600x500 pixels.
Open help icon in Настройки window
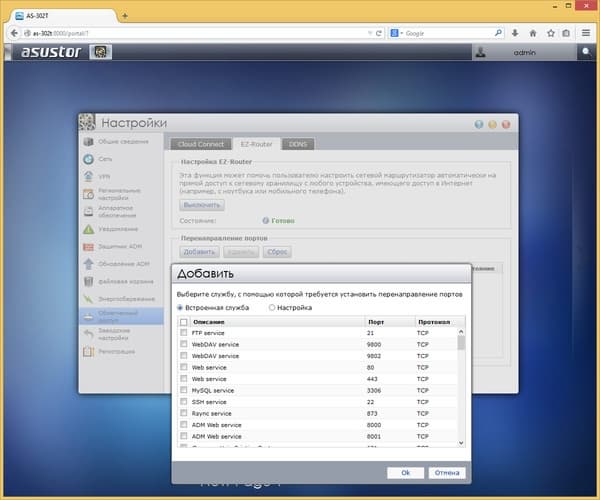(479, 124)
